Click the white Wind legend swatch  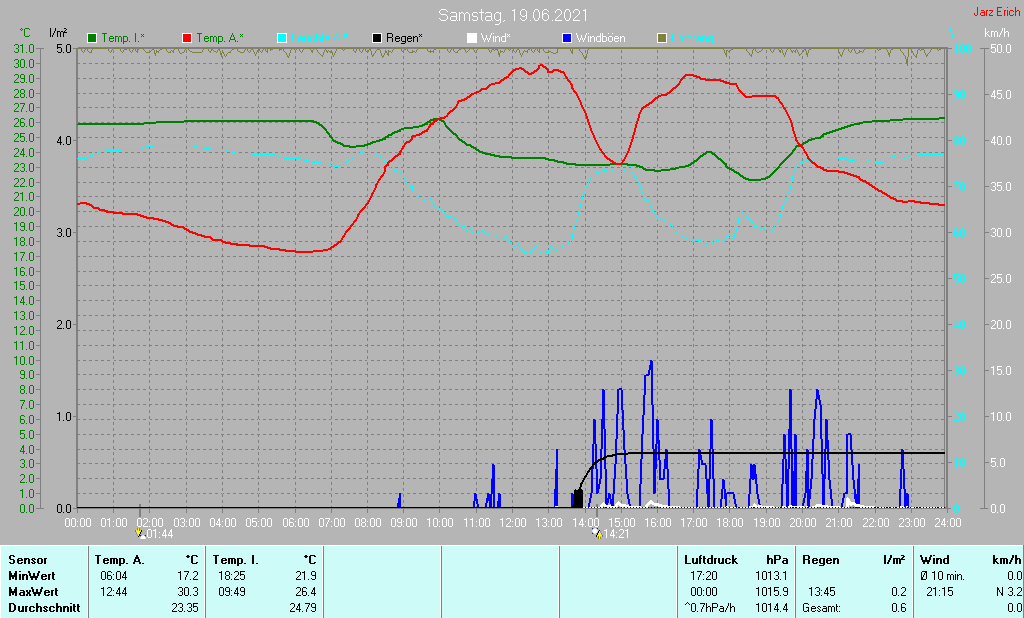point(472,38)
